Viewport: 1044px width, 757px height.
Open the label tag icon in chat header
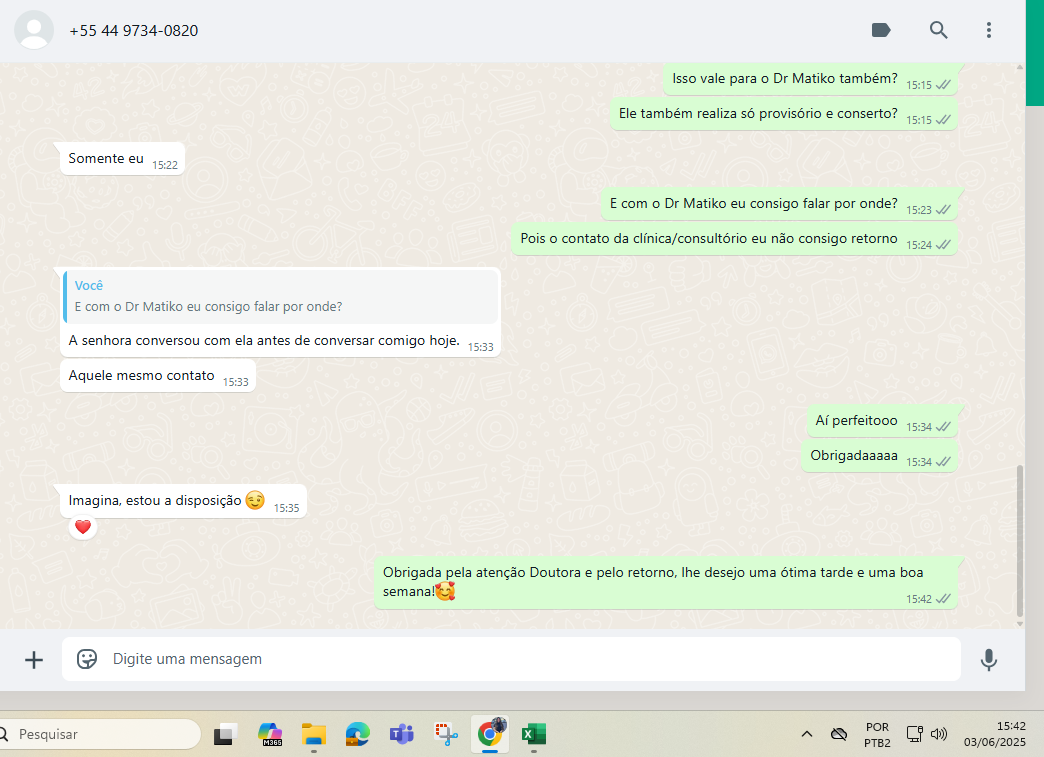click(881, 30)
